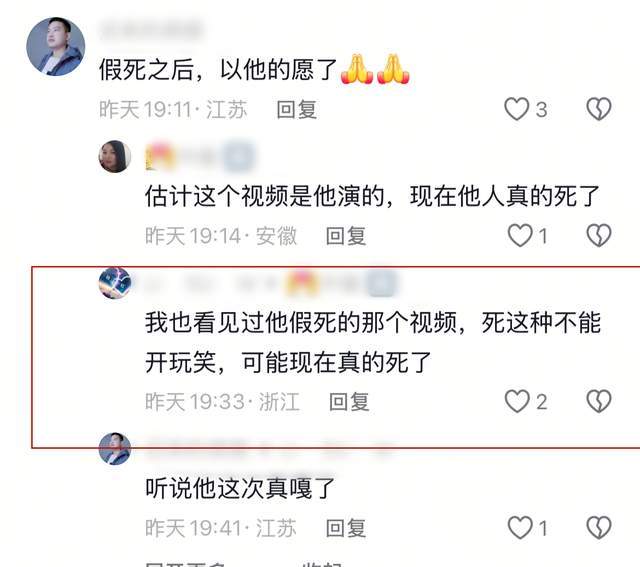Open the 安徽 commenter's woman avatar
The width and height of the screenshot is (640, 567).
click(115, 156)
